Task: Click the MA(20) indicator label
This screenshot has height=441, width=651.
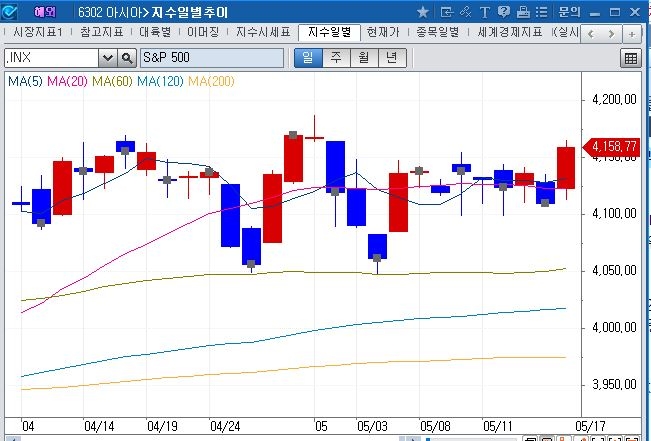Action: (x=67, y=81)
